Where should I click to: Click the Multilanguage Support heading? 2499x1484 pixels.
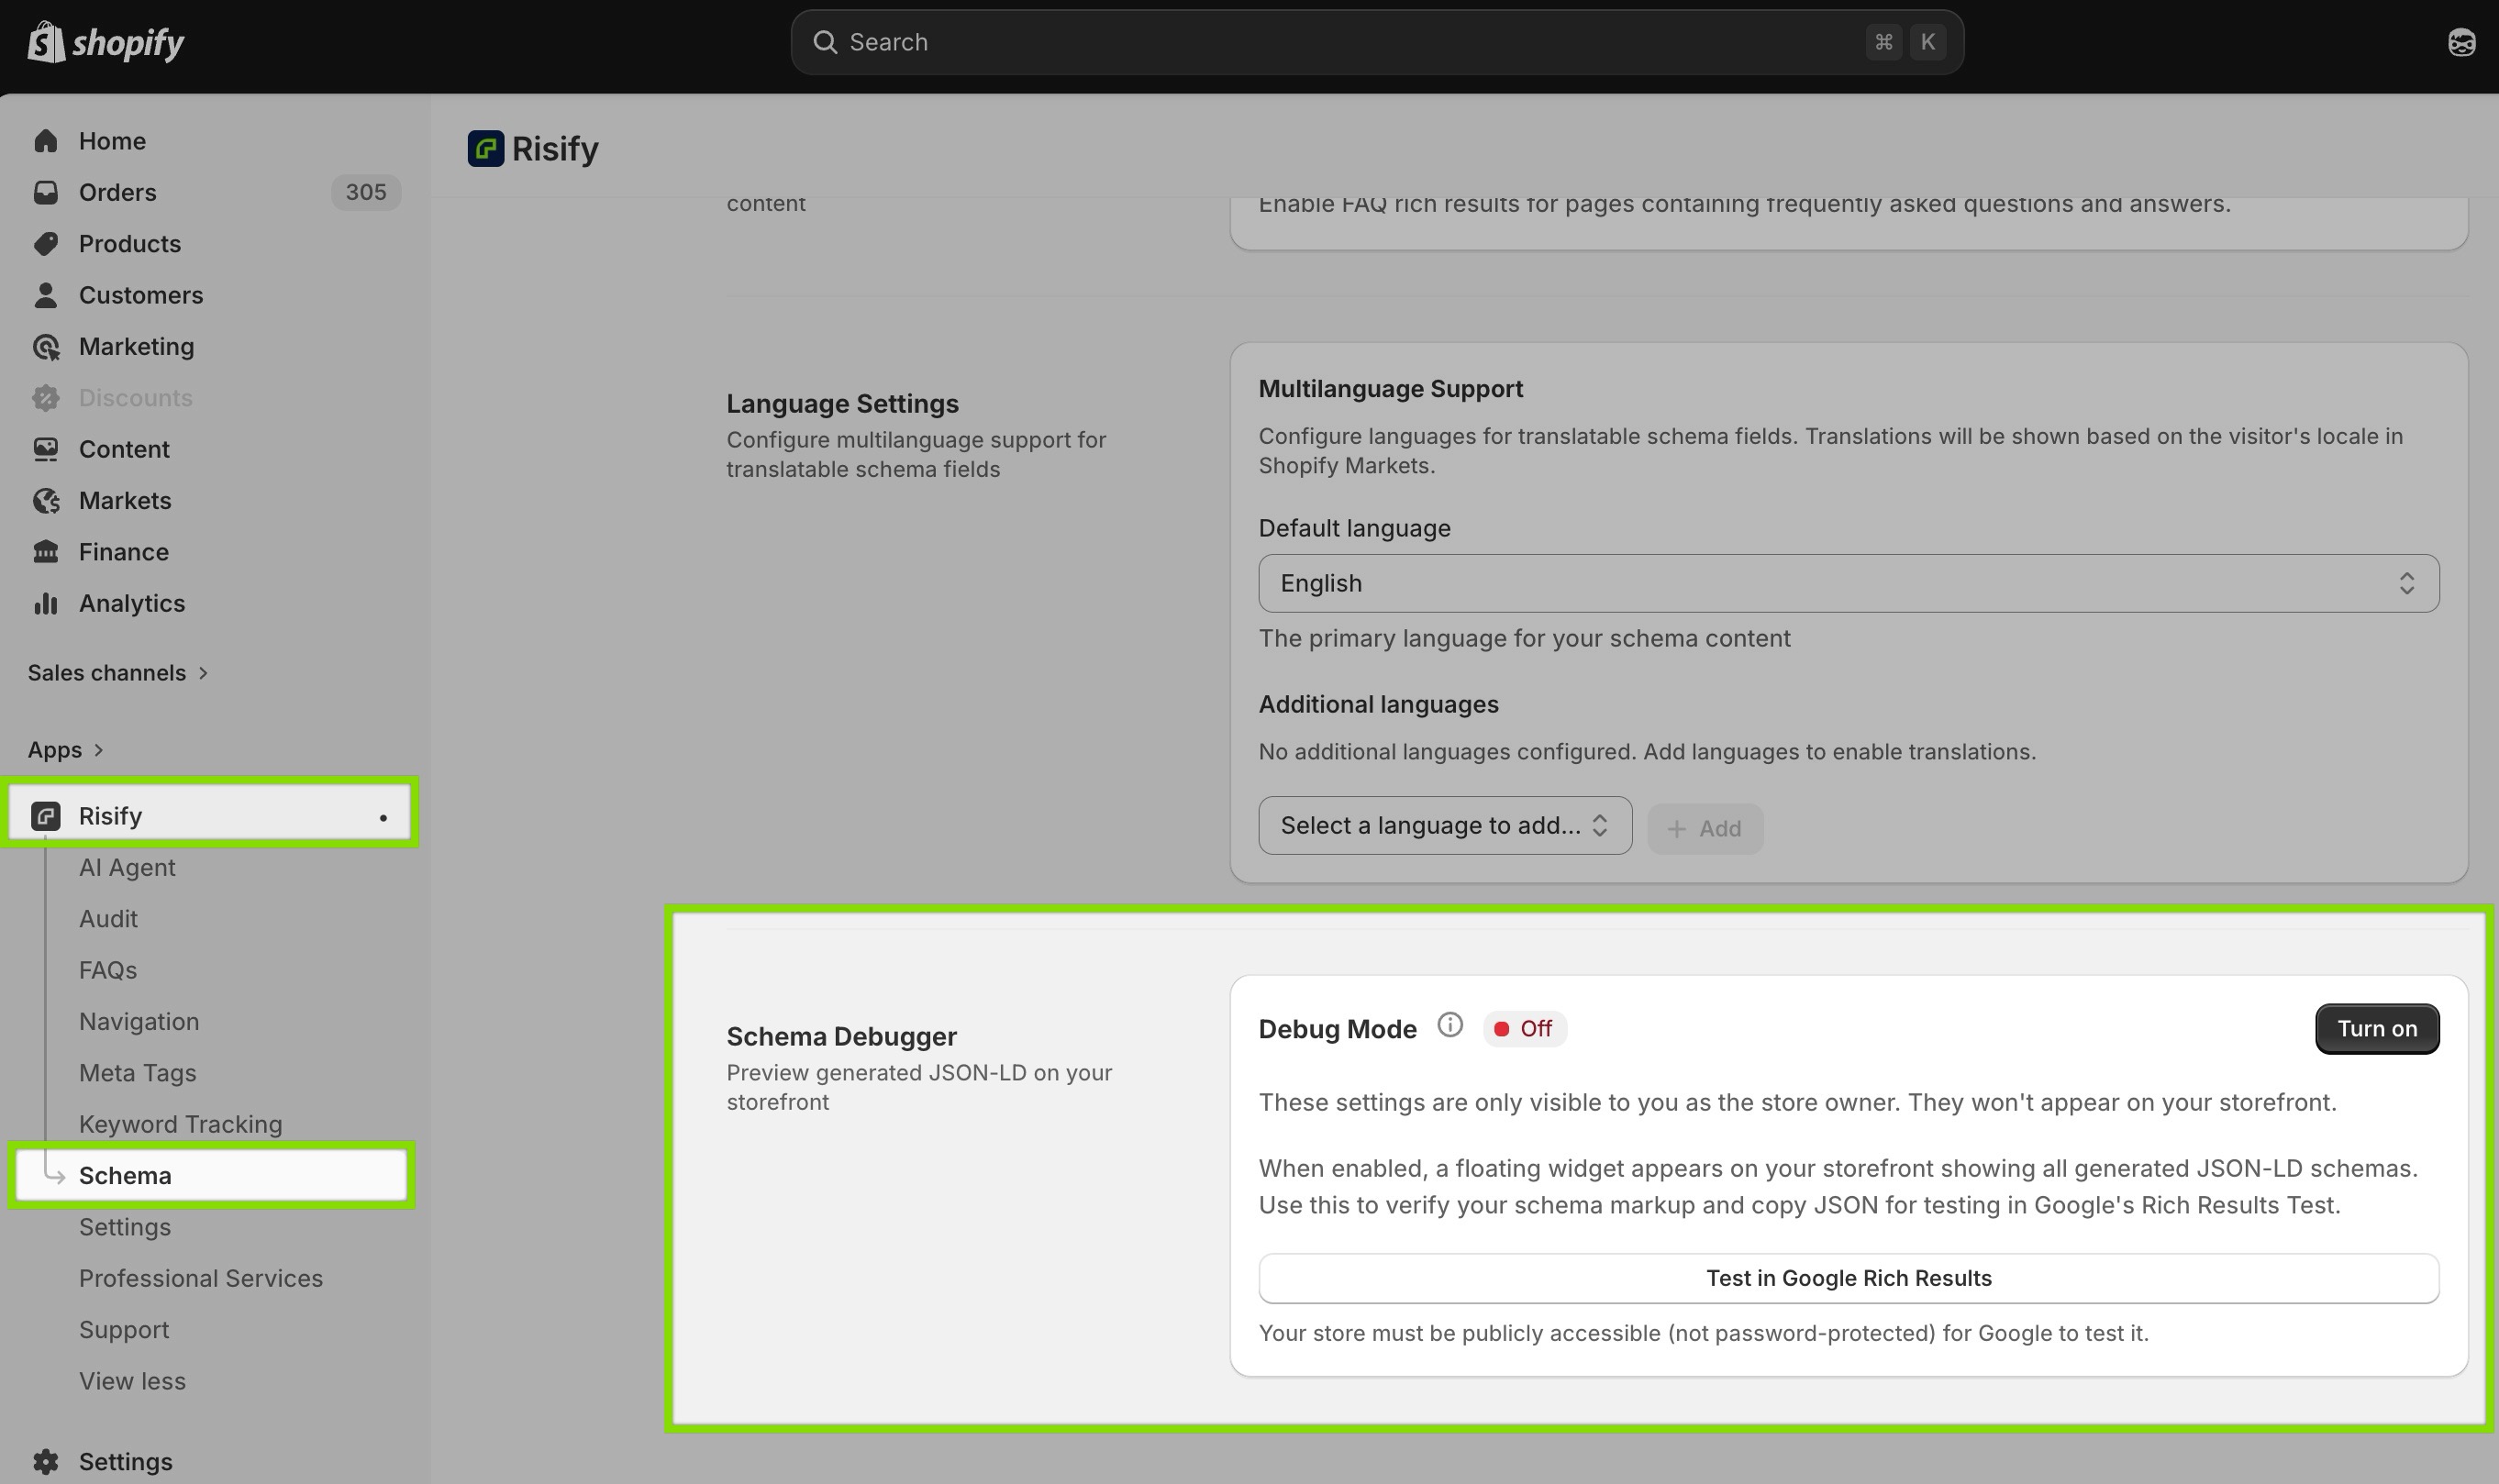pyautogui.click(x=1390, y=389)
